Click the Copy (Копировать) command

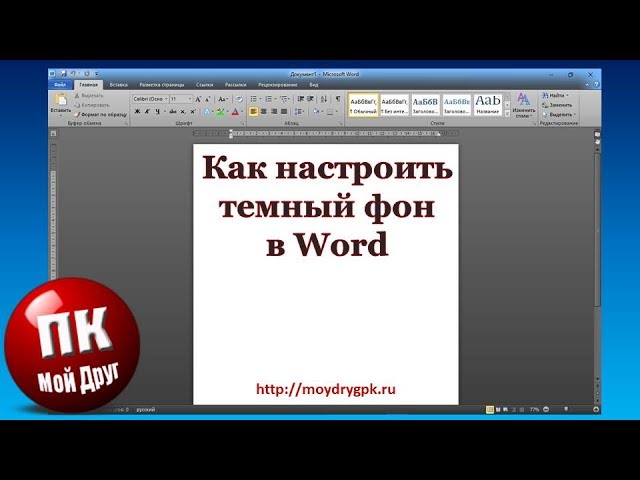(x=92, y=105)
